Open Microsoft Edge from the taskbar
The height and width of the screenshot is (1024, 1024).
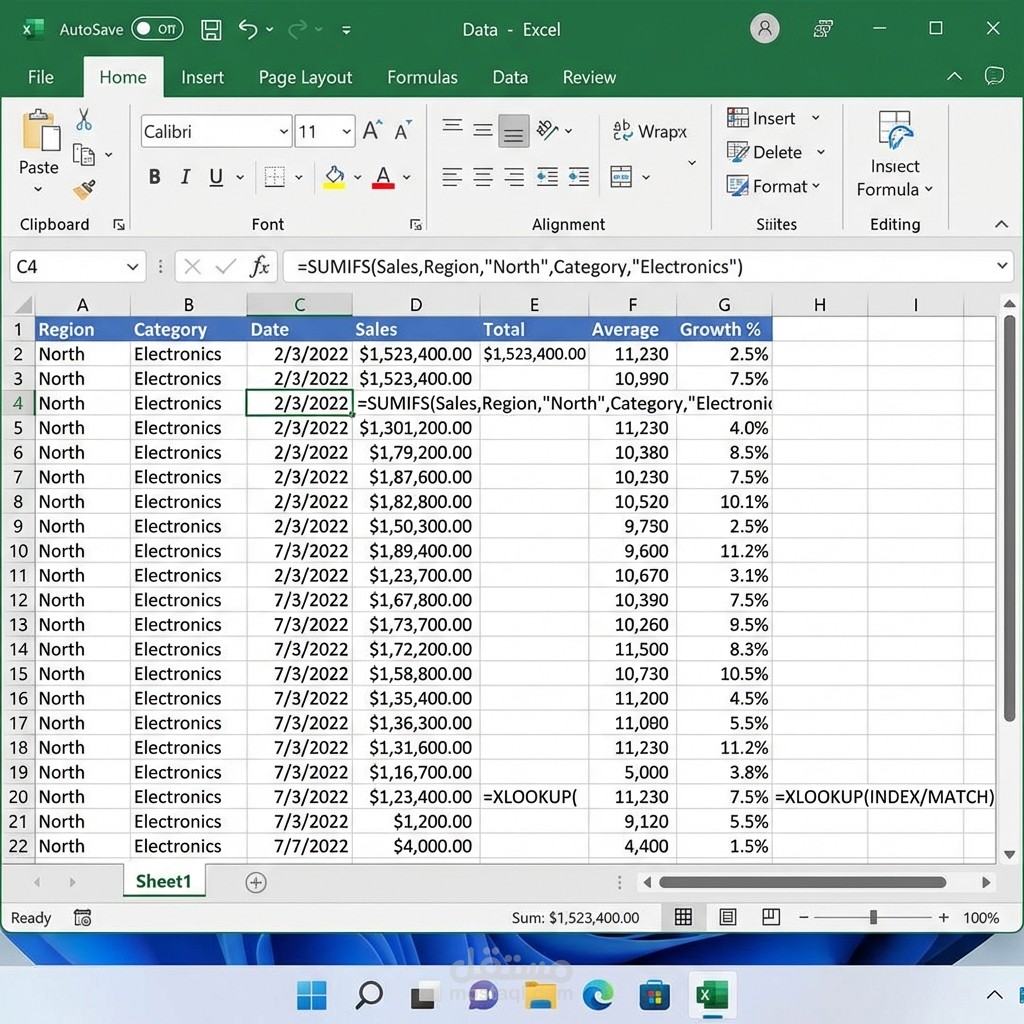click(598, 995)
